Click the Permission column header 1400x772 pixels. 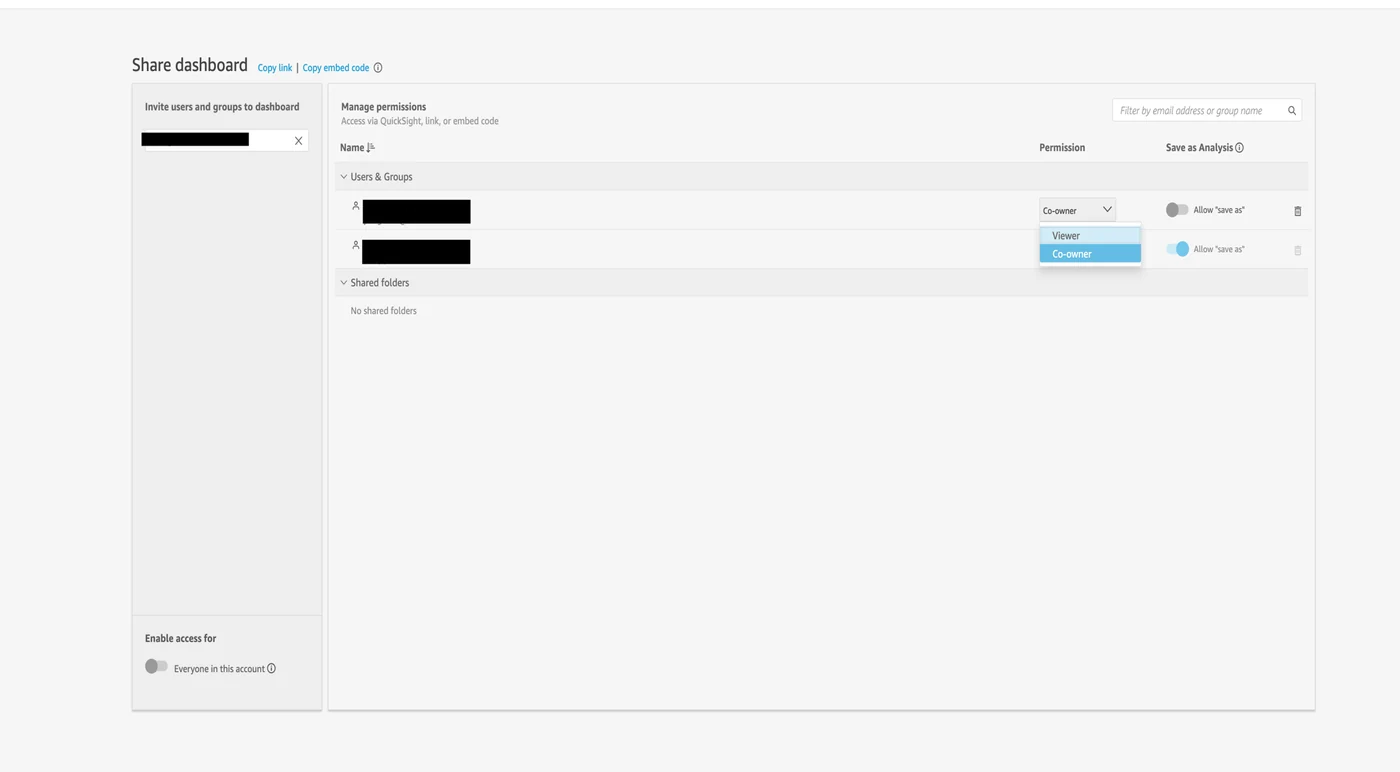tap(1062, 148)
